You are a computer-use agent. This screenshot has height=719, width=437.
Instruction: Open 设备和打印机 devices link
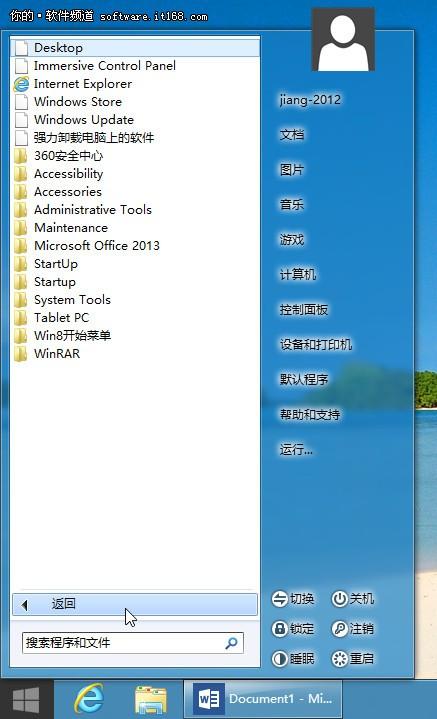[x=316, y=344]
